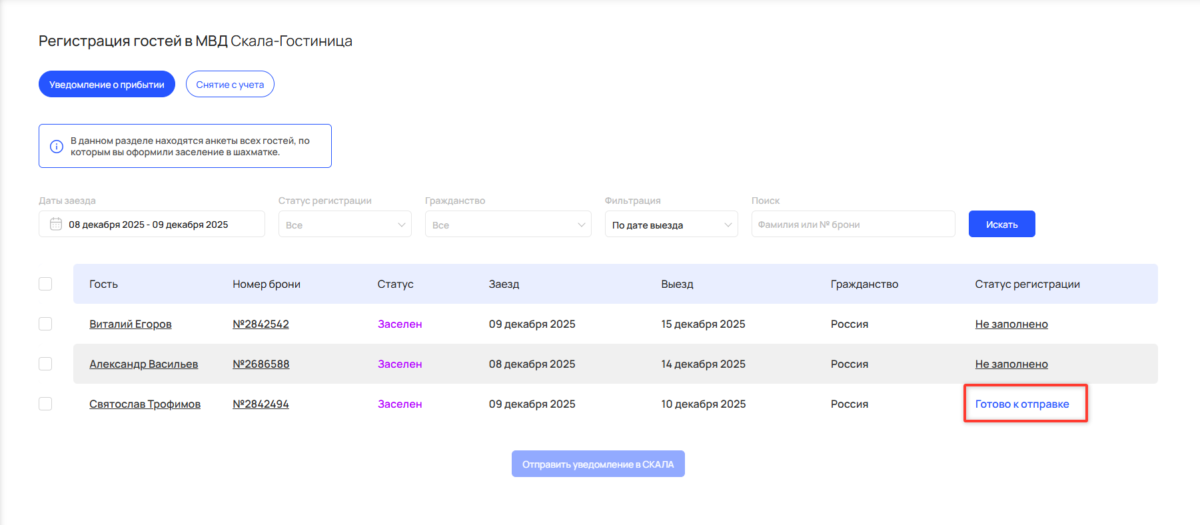Check the box for Александр Васильев
This screenshot has height=525, width=1200.
click(45, 364)
